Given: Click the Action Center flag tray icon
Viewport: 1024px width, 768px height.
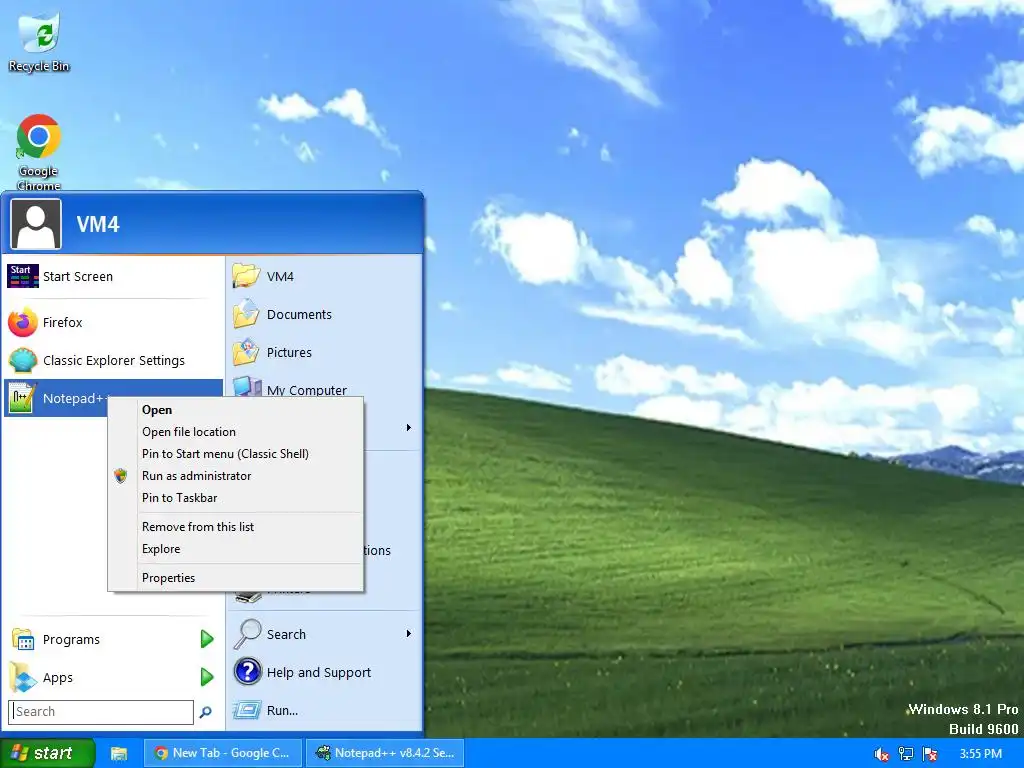Looking at the screenshot, I should coord(930,754).
